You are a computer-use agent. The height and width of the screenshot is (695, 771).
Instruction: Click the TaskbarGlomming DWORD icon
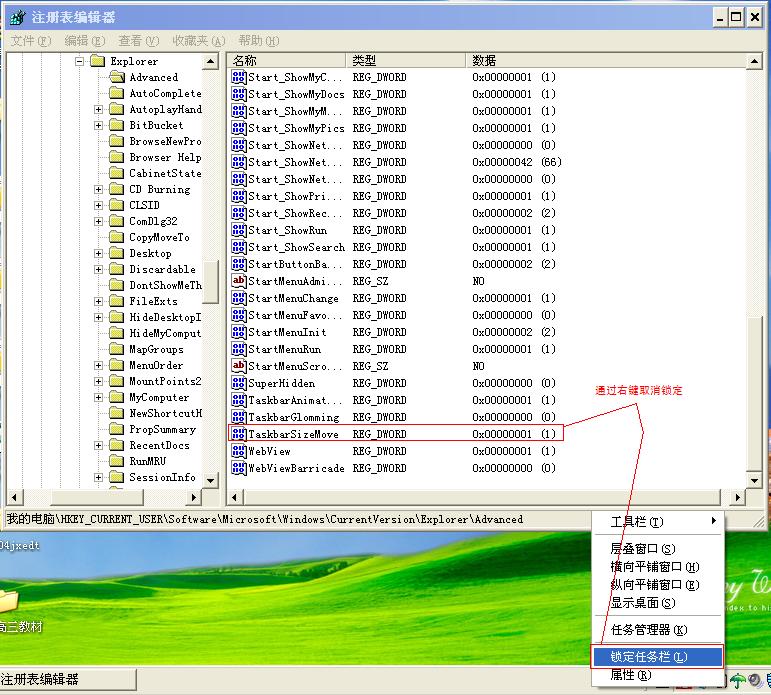tap(238, 417)
